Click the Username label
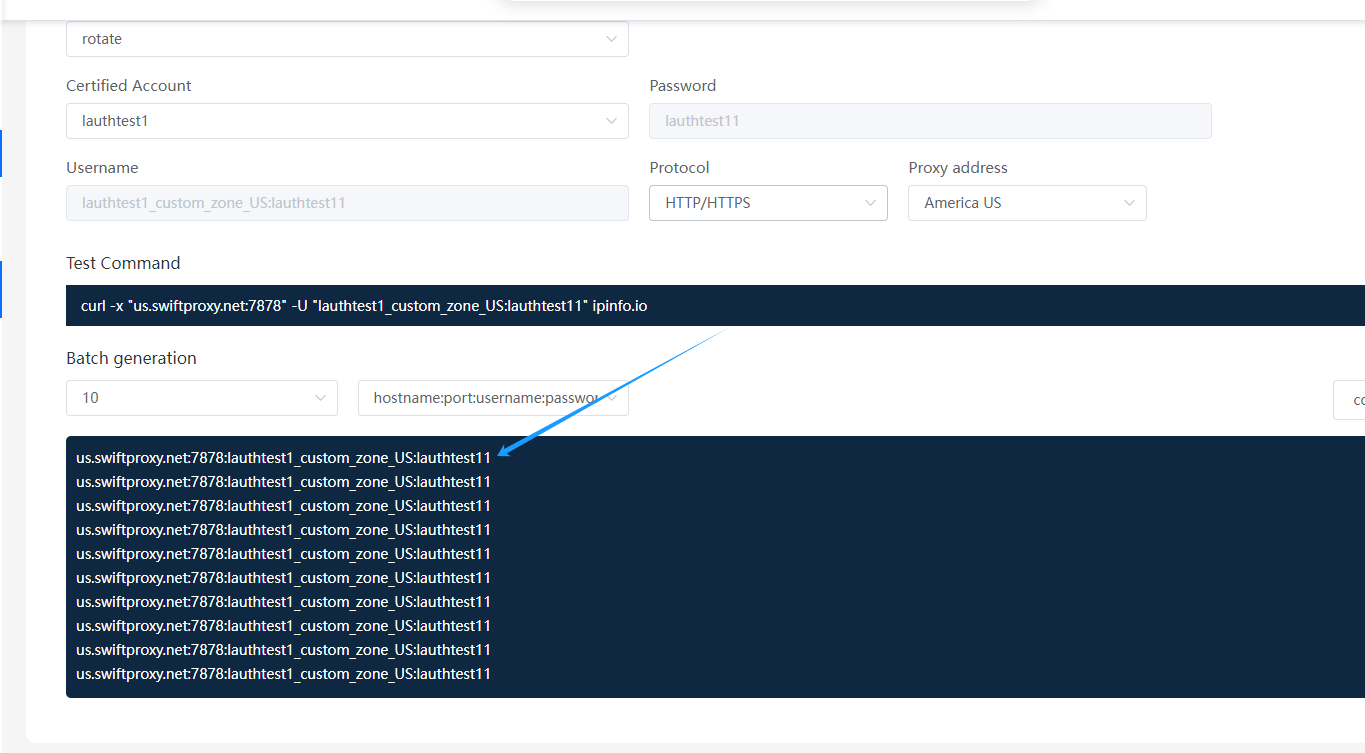 click(x=102, y=168)
